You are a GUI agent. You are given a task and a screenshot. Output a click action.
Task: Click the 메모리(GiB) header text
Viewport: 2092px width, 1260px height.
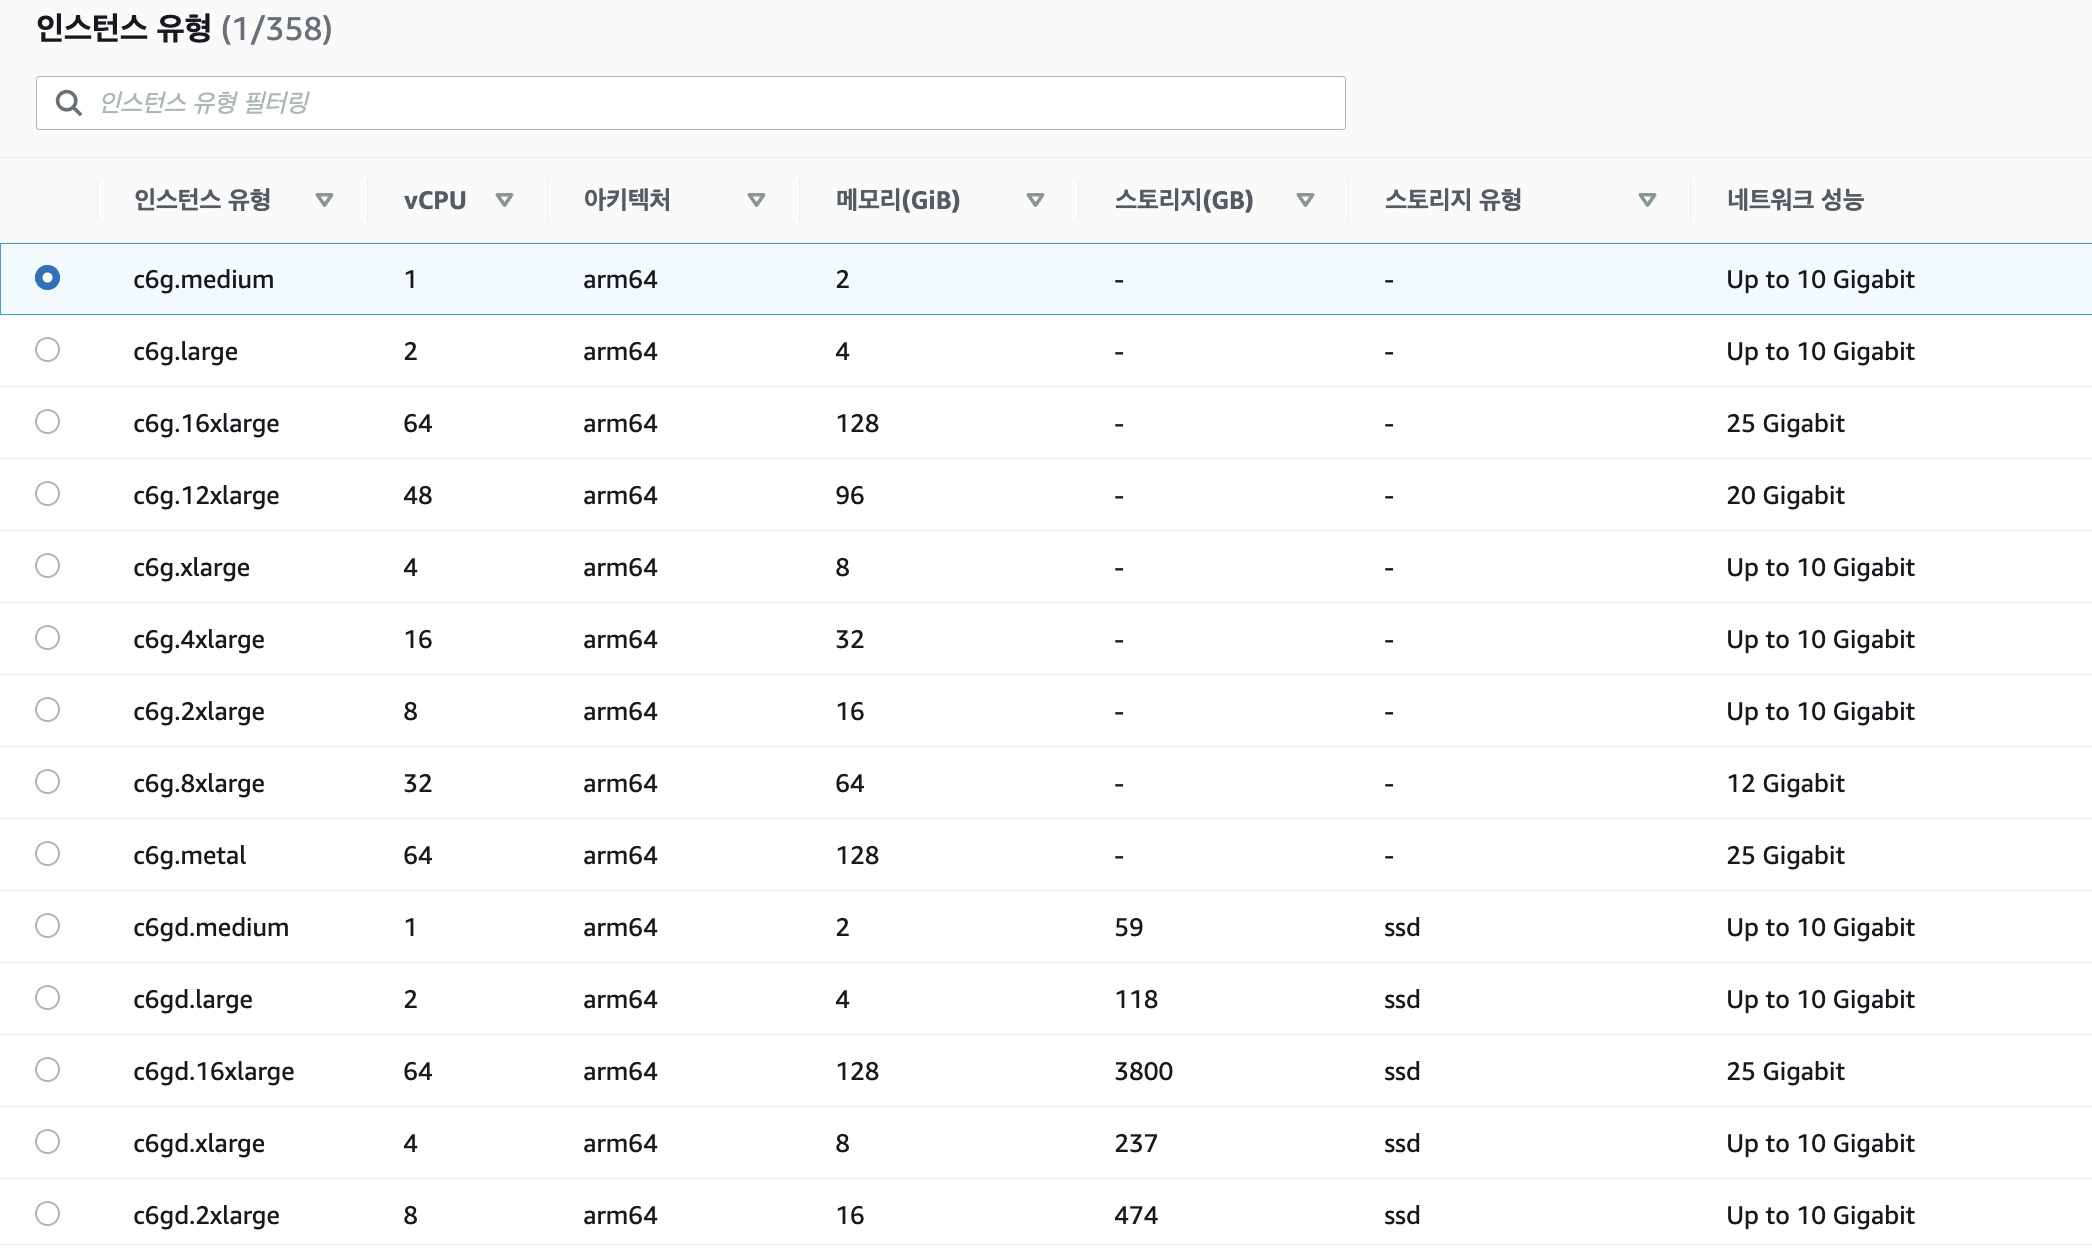pyautogui.click(x=897, y=200)
